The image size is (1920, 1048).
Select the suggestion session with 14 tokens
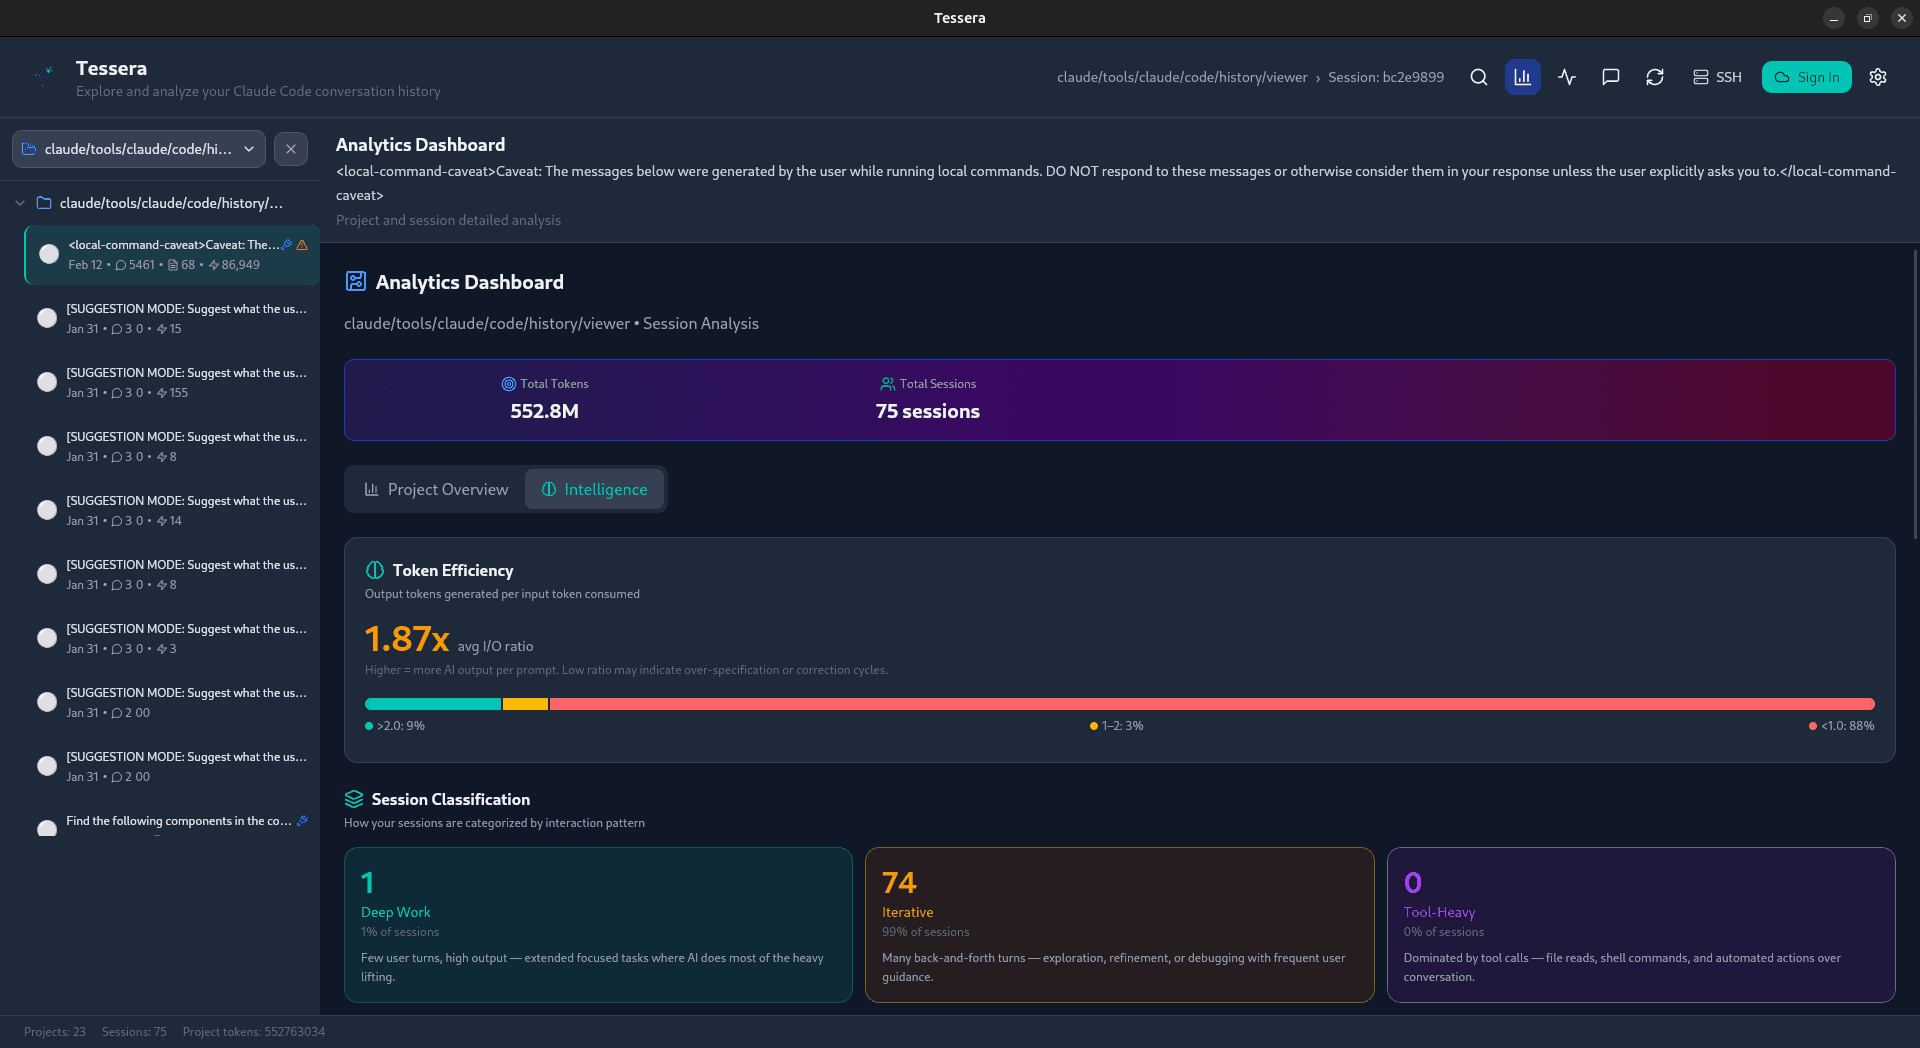point(172,511)
